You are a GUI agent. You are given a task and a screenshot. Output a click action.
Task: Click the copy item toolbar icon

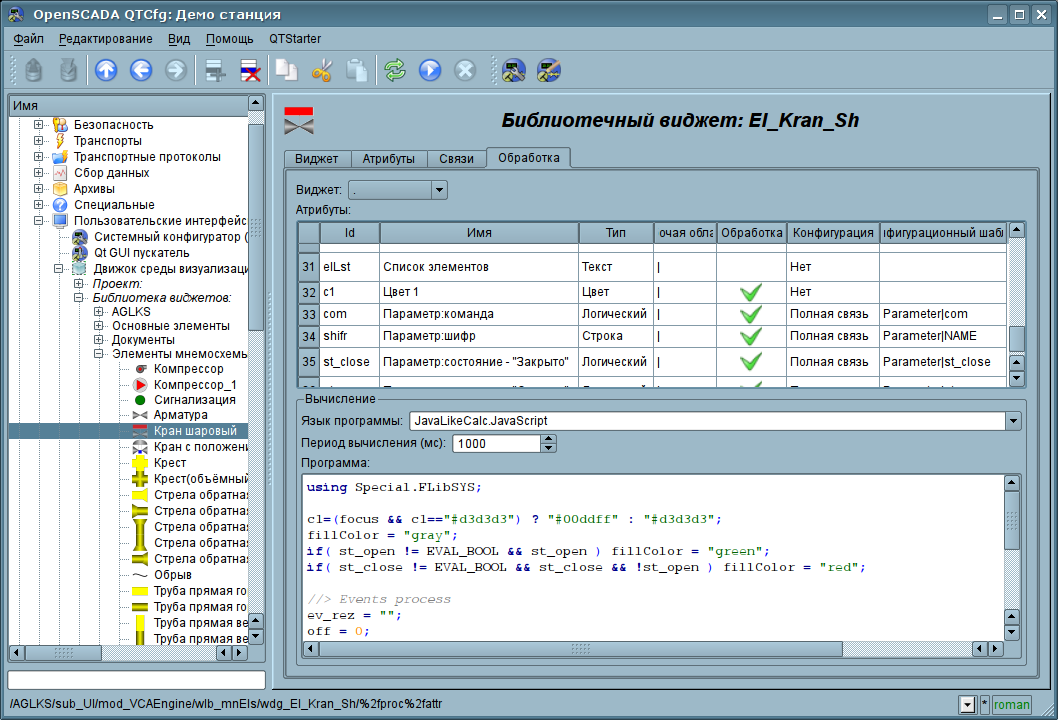[287, 70]
